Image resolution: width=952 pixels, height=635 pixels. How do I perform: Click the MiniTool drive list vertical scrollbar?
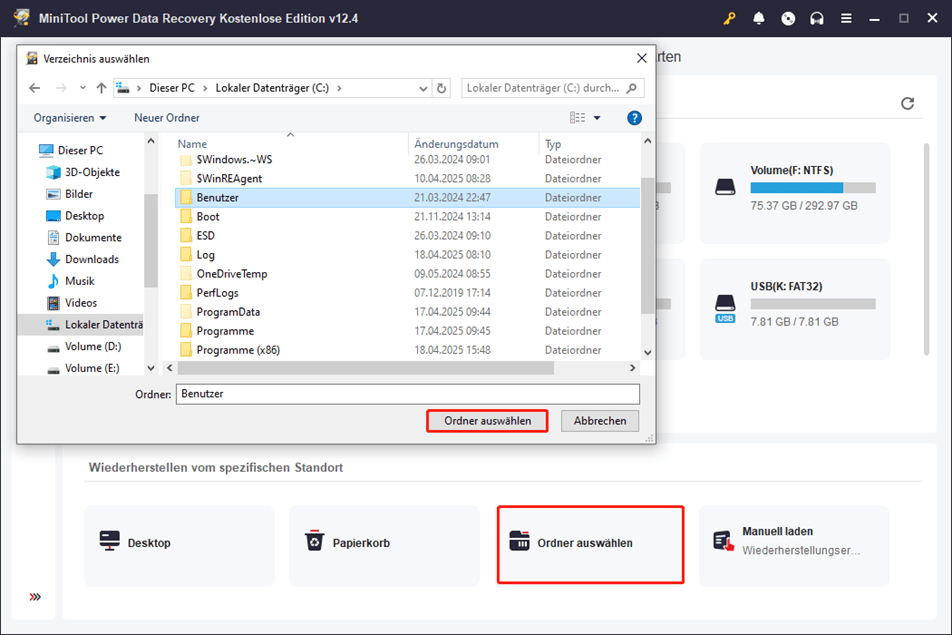click(x=926, y=249)
